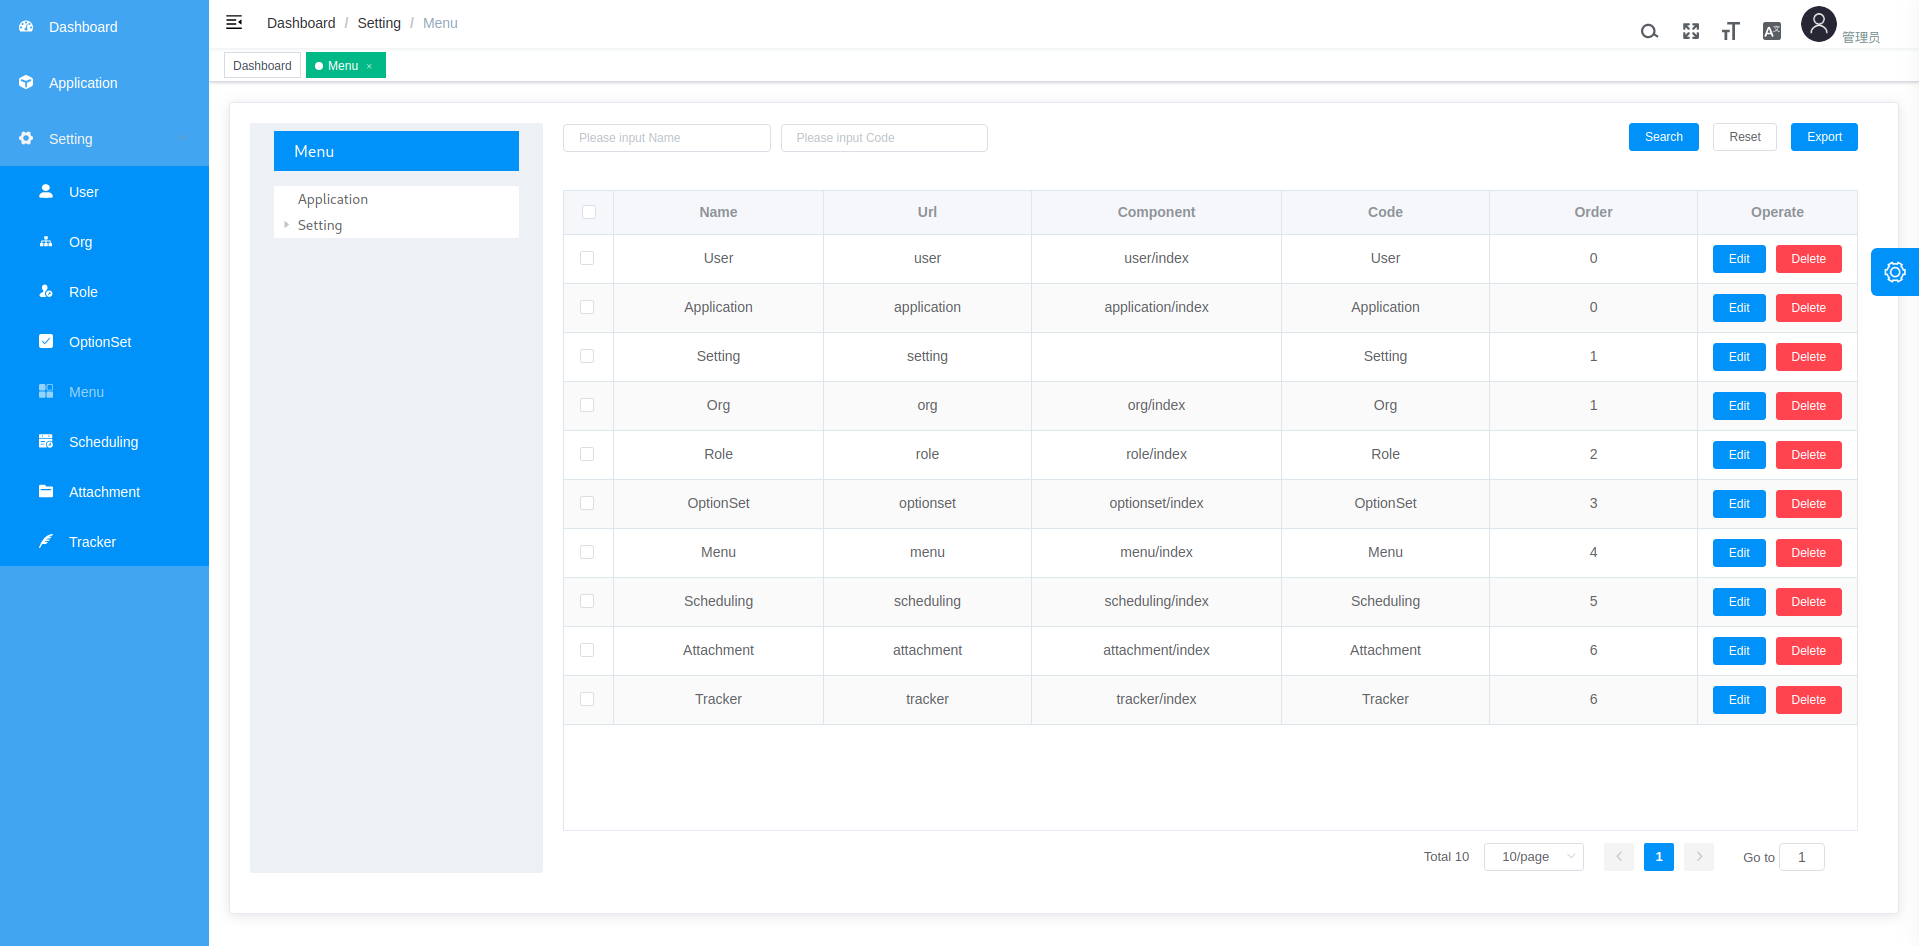Viewport: 1919px width, 946px height.
Task: Close the Menu tab with its x
Action: (370, 66)
